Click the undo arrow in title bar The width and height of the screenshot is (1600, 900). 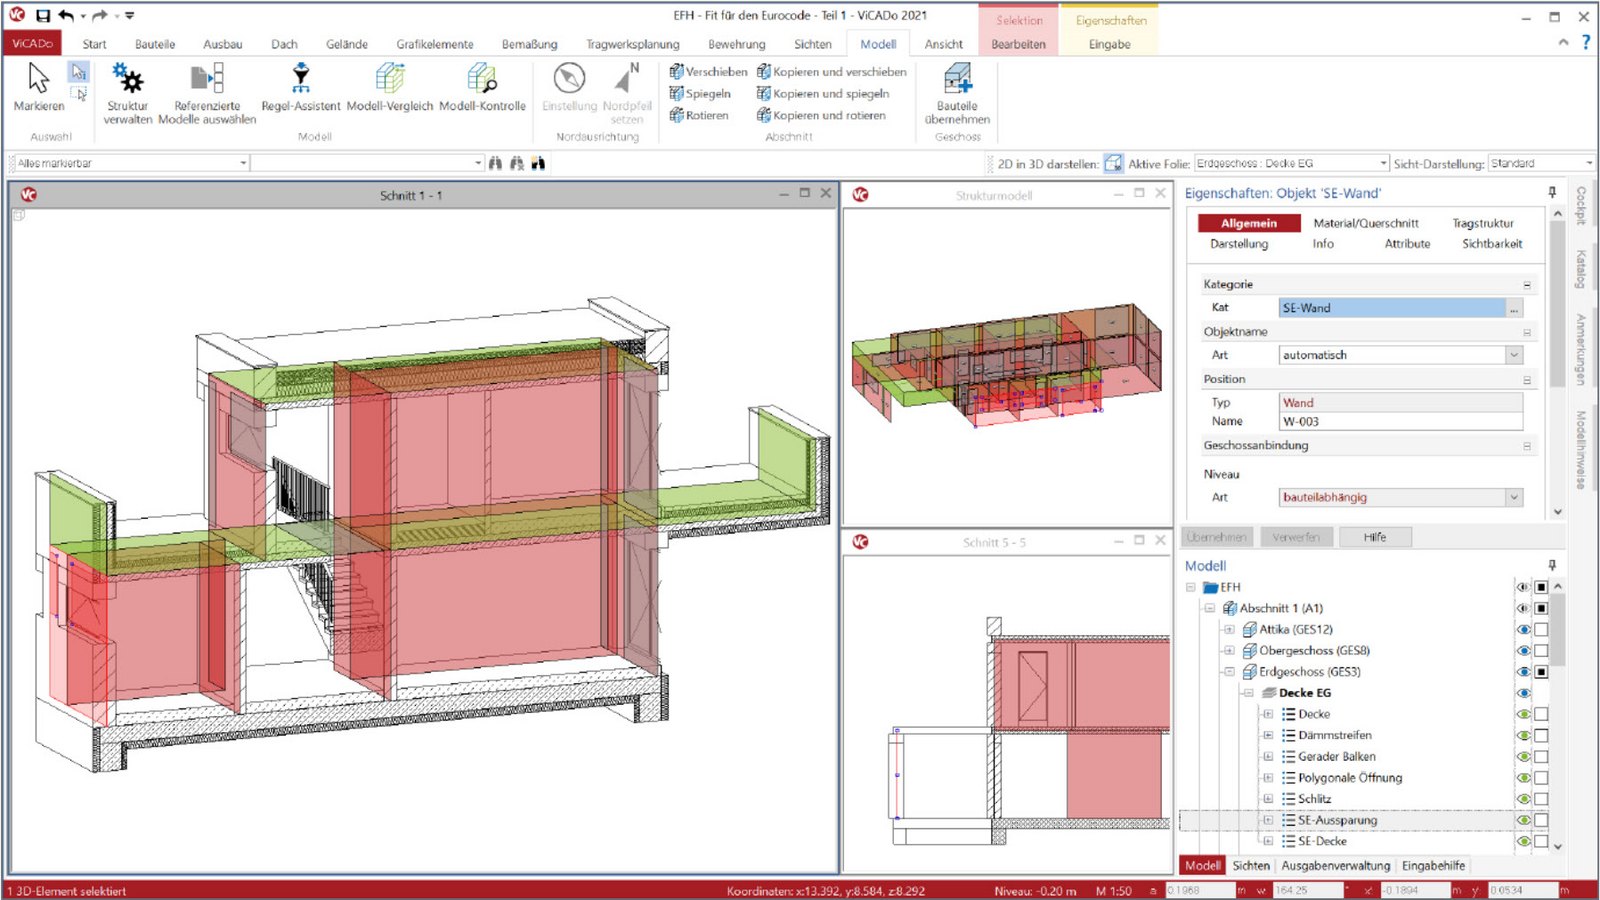point(66,16)
